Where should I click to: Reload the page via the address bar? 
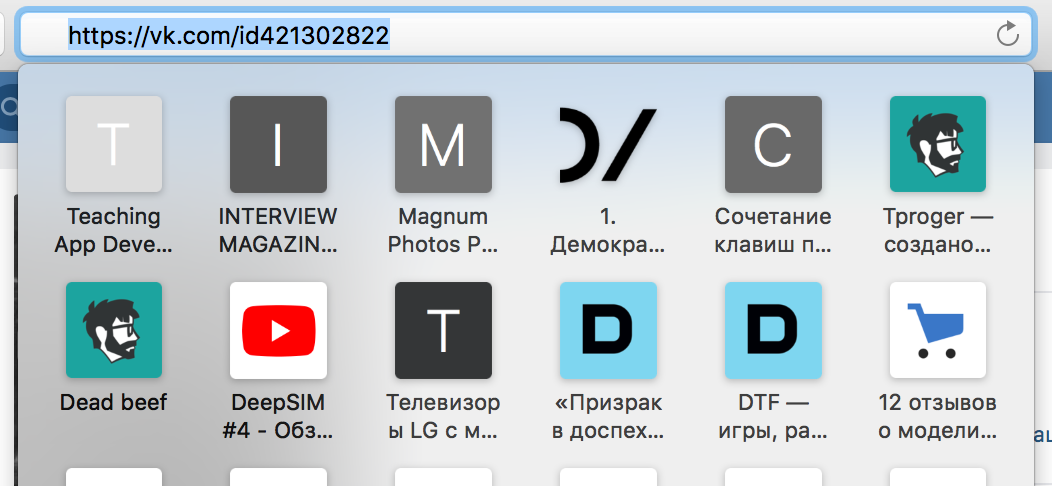click(x=1008, y=34)
